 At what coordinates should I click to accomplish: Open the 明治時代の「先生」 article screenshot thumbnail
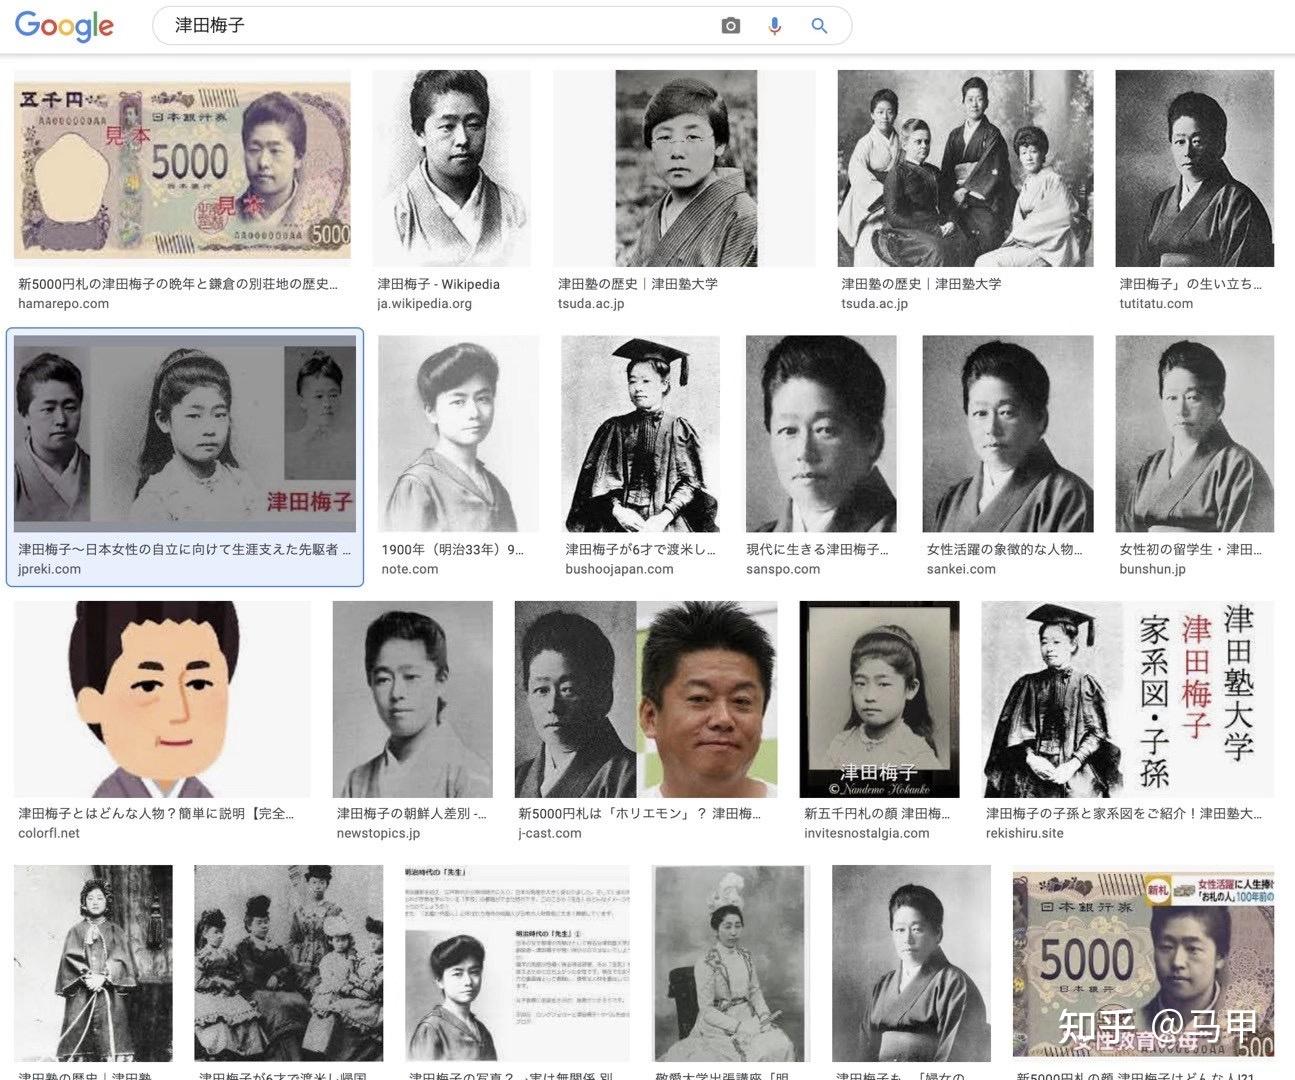click(x=517, y=963)
